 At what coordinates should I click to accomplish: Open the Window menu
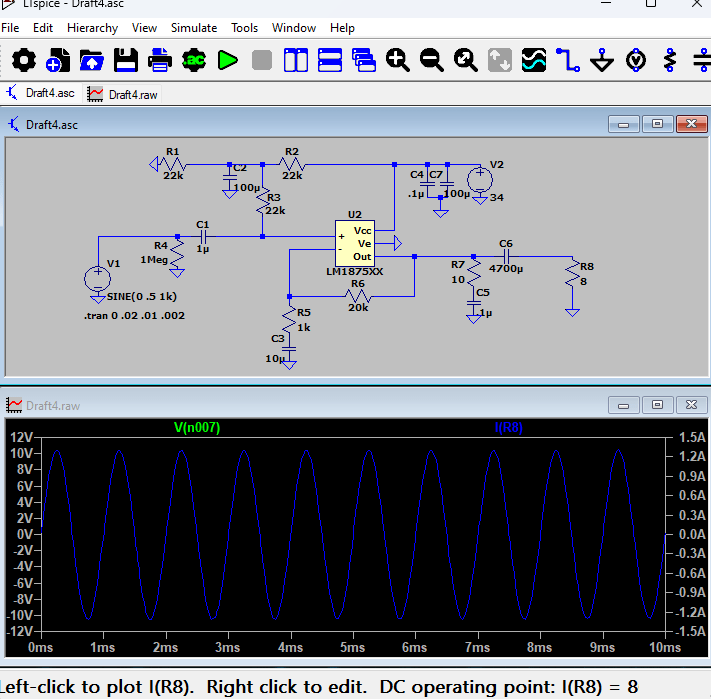click(294, 28)
